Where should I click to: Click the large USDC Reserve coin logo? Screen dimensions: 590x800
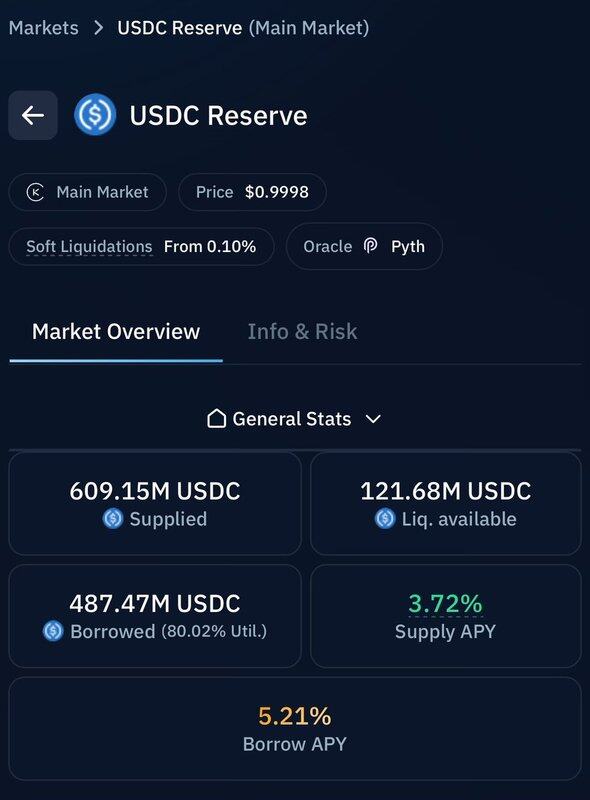click(95, 115)
